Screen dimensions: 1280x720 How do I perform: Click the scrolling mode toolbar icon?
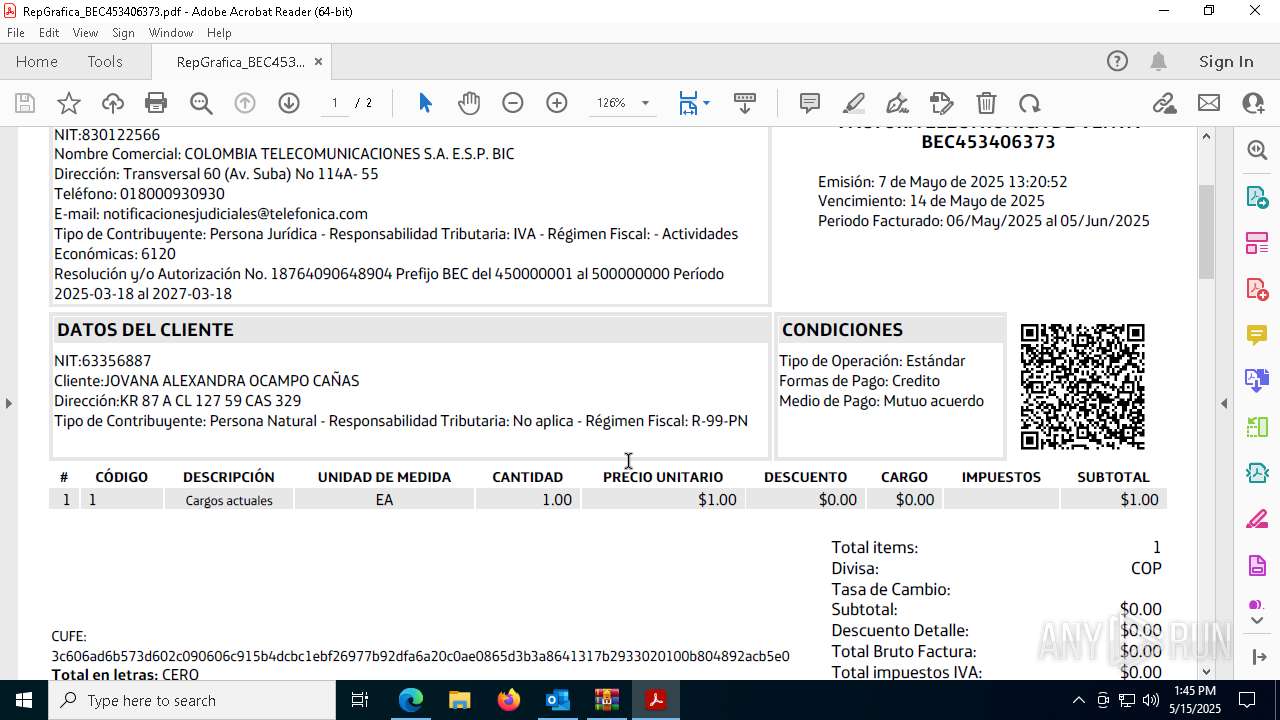(x=745, y=103)
